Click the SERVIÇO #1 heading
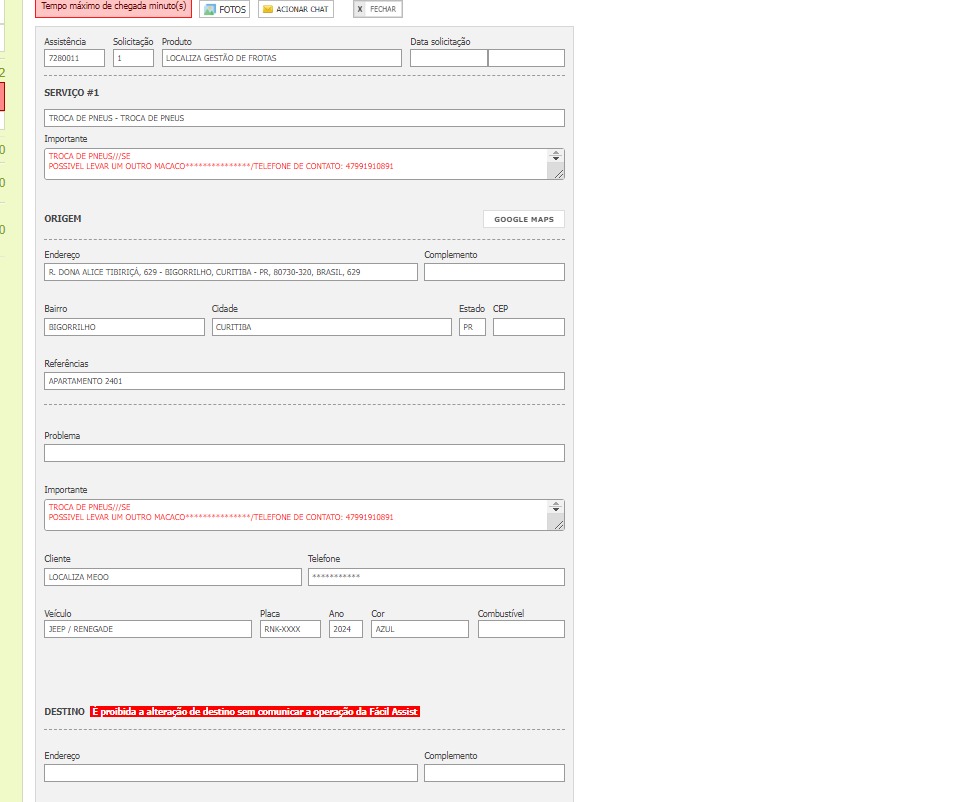The height and width of the screenshot is (802, 980). pyautogui.click(x=72, y=93)
